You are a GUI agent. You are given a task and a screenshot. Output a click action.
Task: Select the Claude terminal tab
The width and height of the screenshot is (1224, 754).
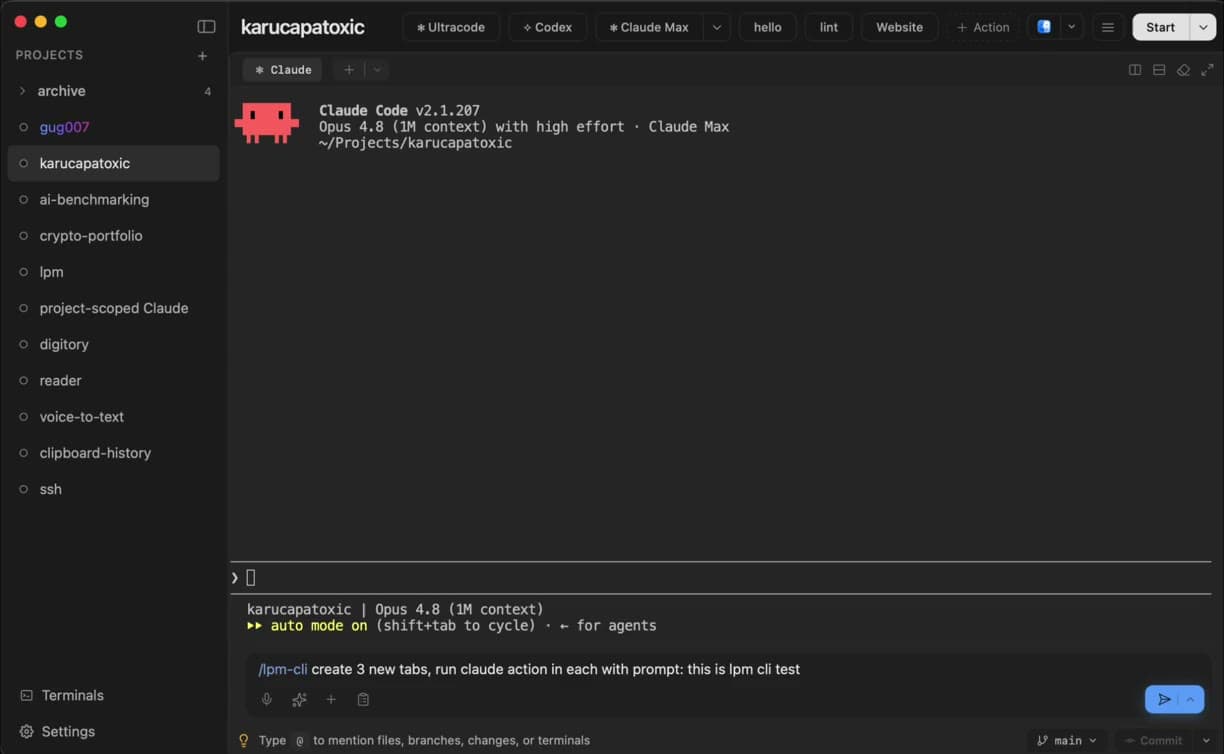(283, 70)
